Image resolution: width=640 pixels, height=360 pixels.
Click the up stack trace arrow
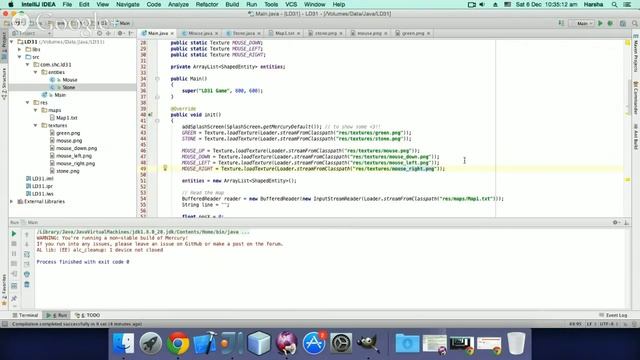(27, 234)
